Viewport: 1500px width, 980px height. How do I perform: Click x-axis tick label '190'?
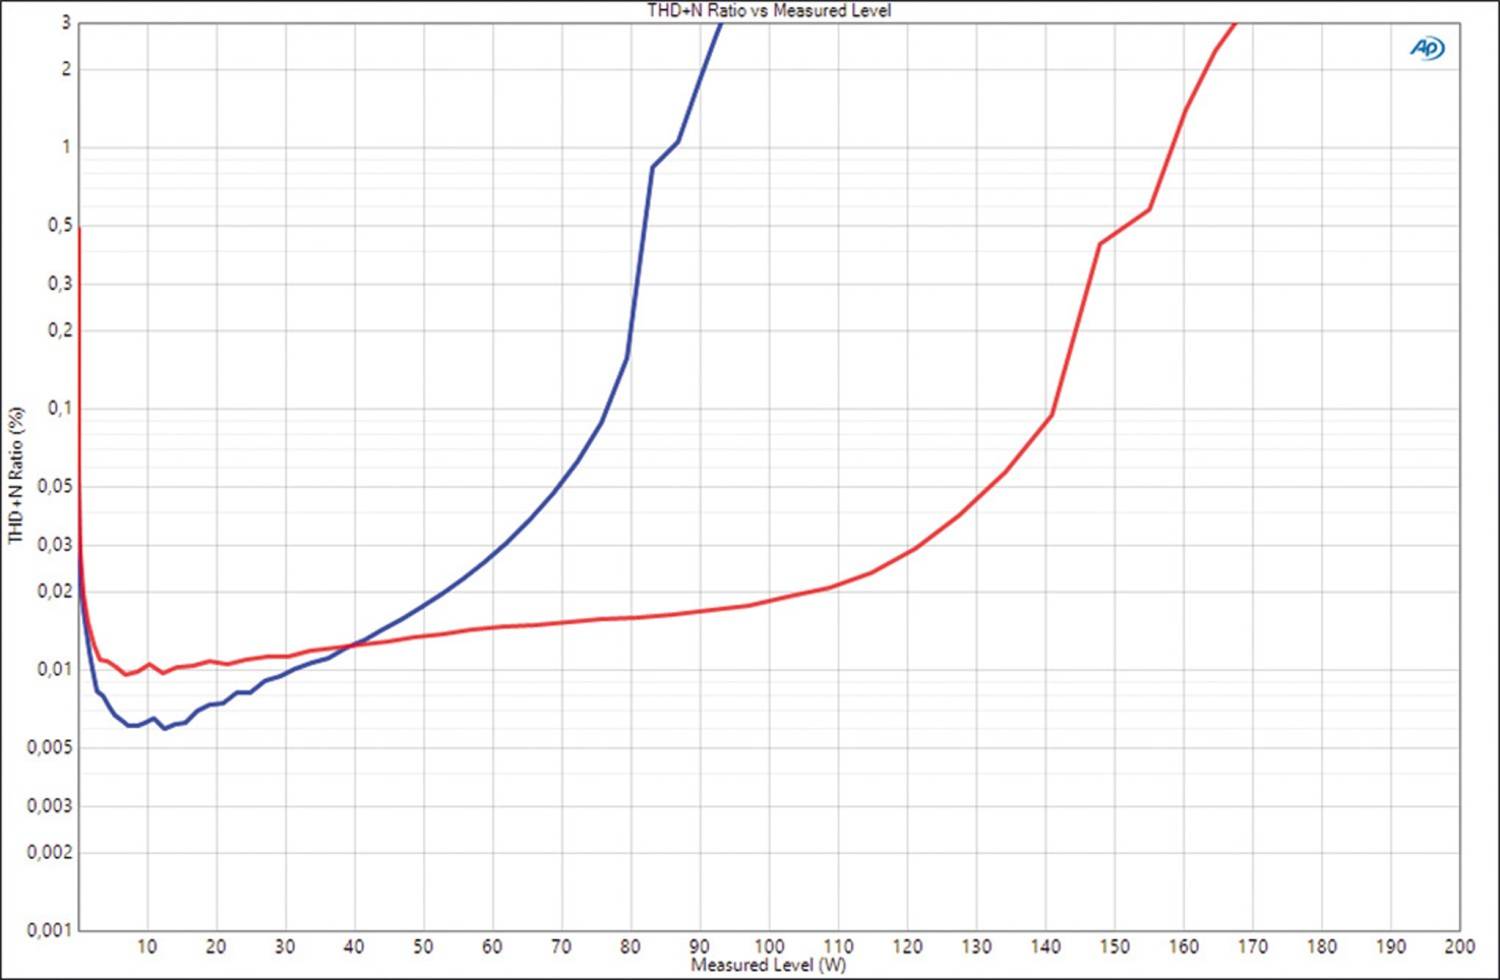1390,946
